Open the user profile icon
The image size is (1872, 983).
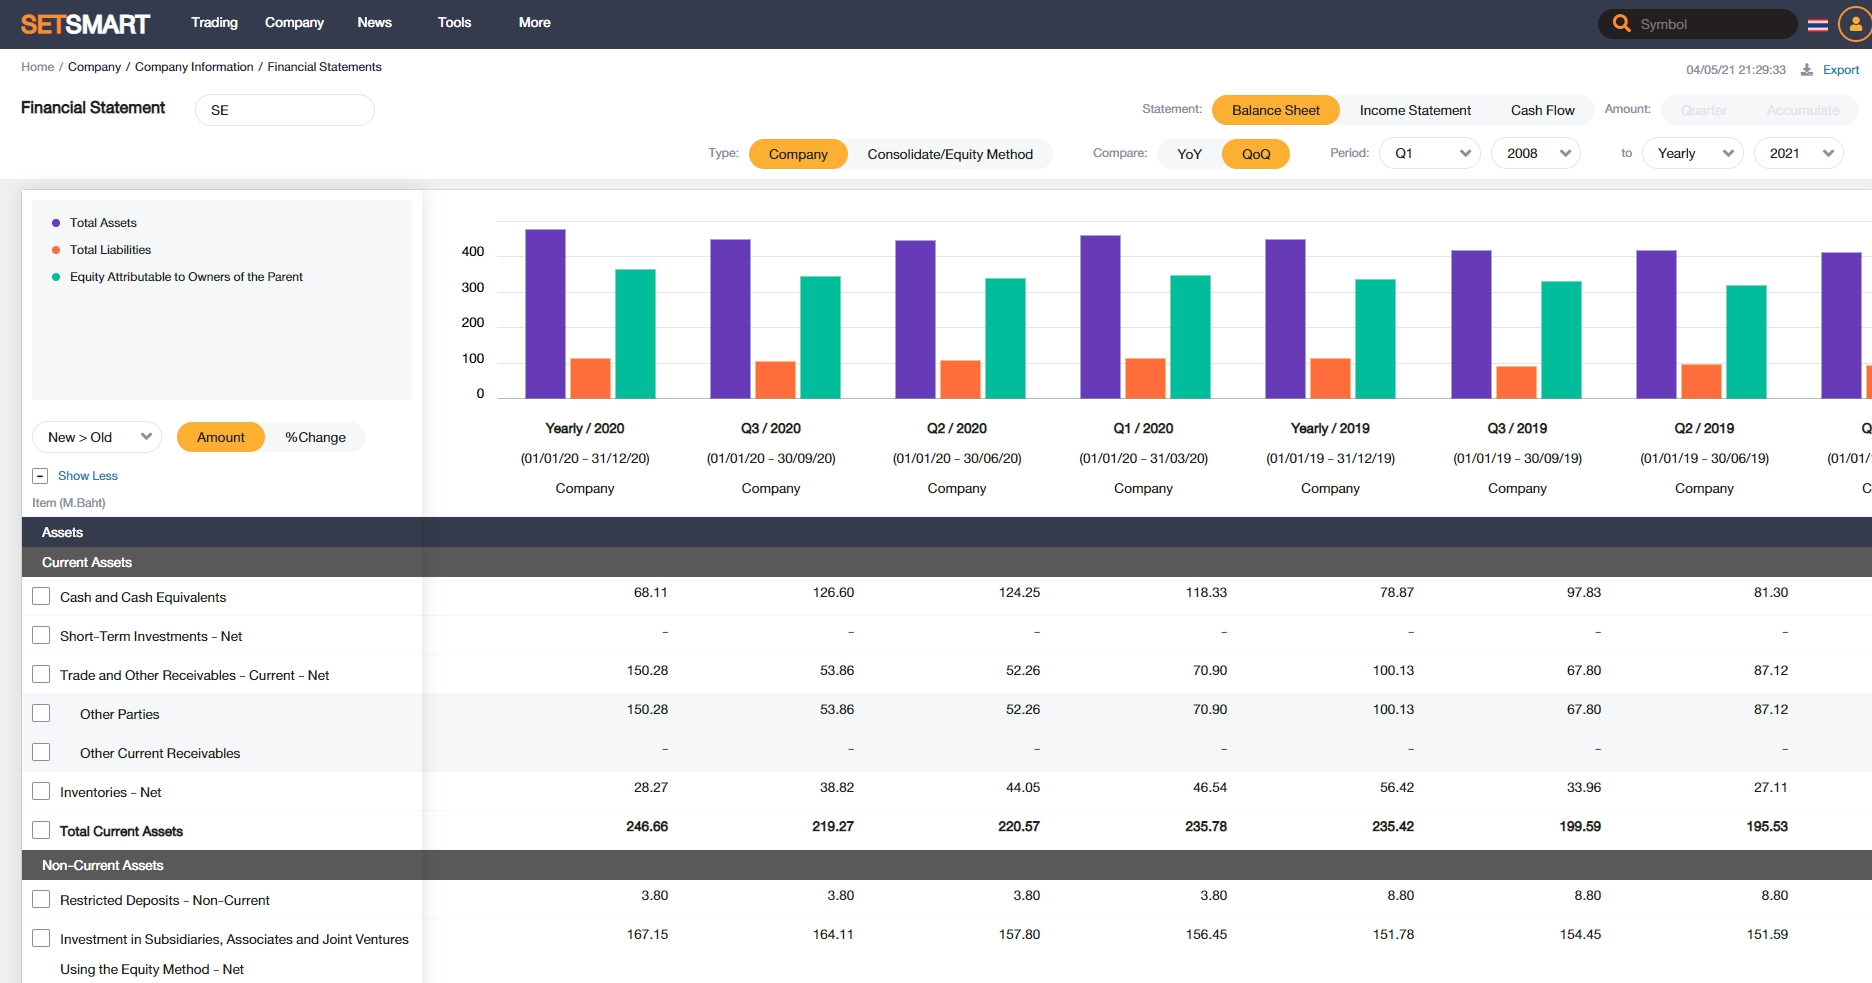click(1854, 24)
